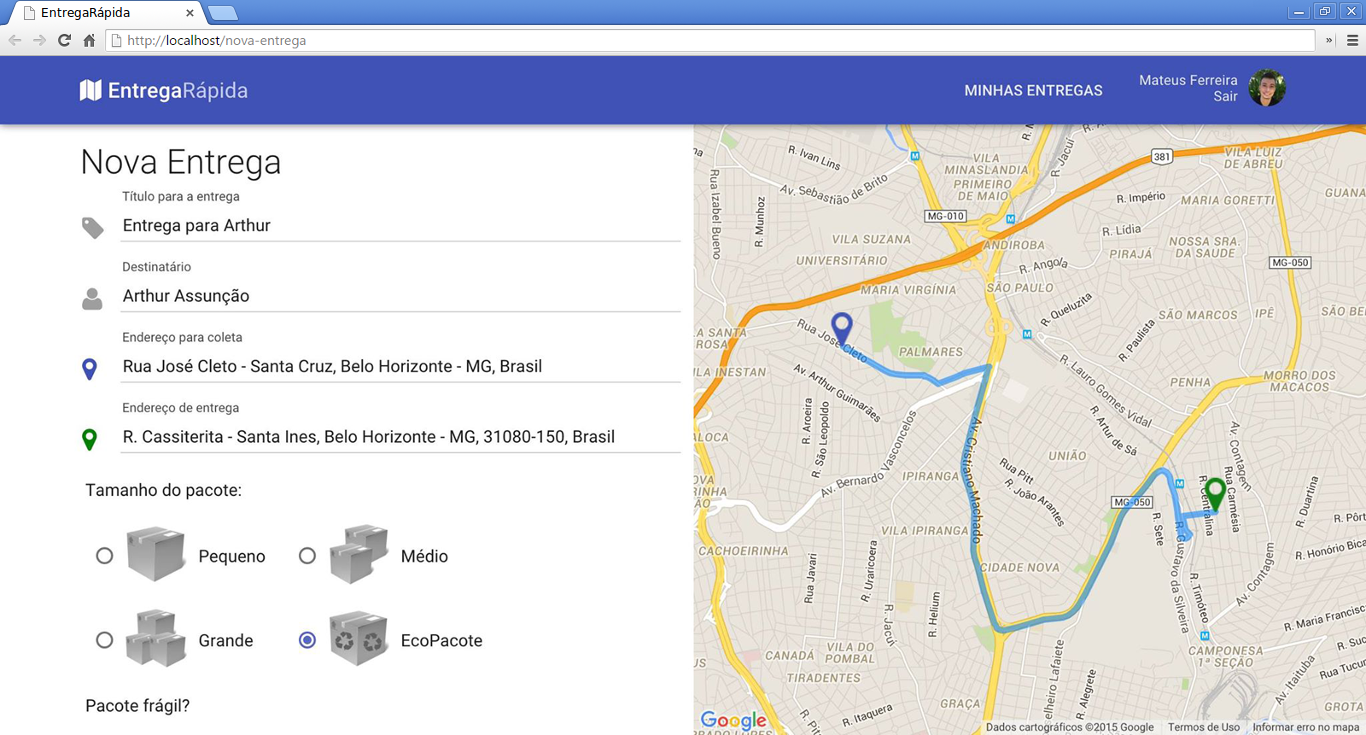Click the page icon in address bar
This screenshot has height=735, width=1366.
click(116, 41)
